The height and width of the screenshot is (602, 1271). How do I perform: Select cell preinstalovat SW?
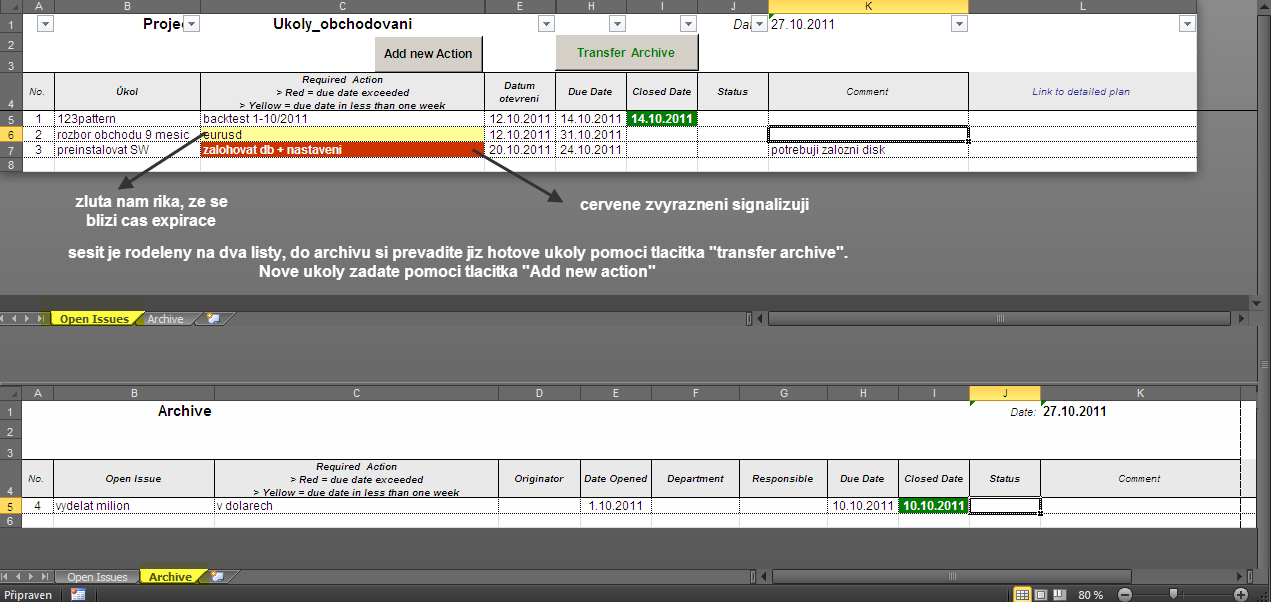[x=127, y=150]
